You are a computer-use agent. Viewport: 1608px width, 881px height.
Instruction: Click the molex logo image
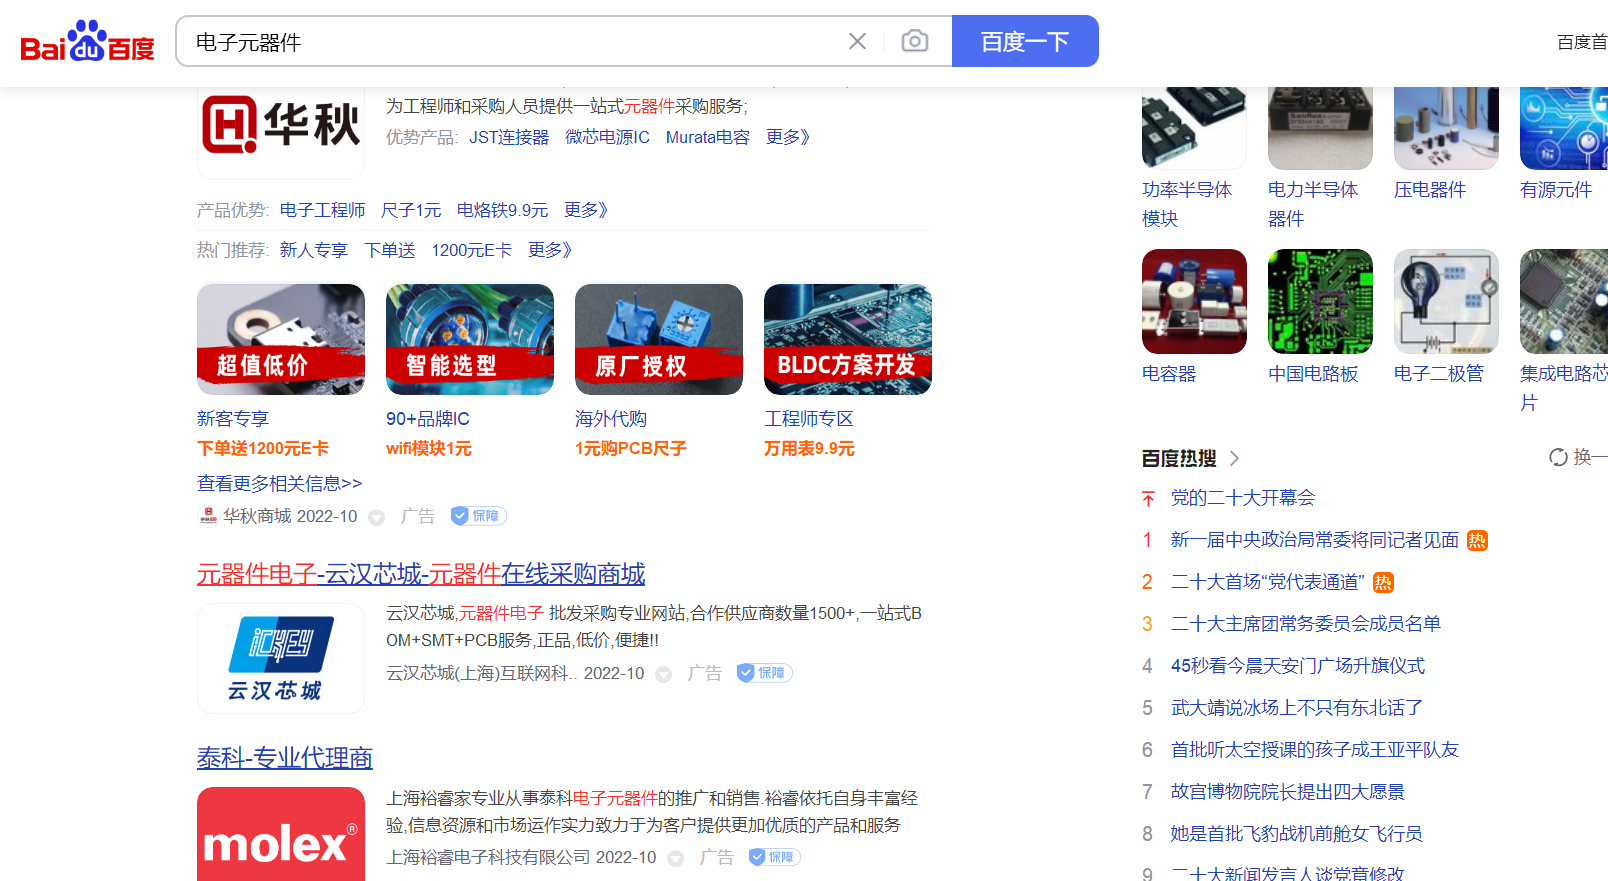[x=281, y=836]
